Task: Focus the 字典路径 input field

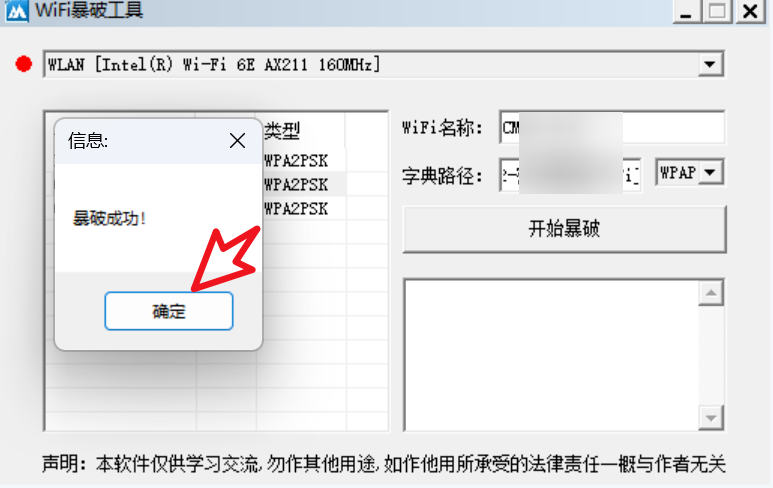Action: pyautogui.click(x=570, y=175)
